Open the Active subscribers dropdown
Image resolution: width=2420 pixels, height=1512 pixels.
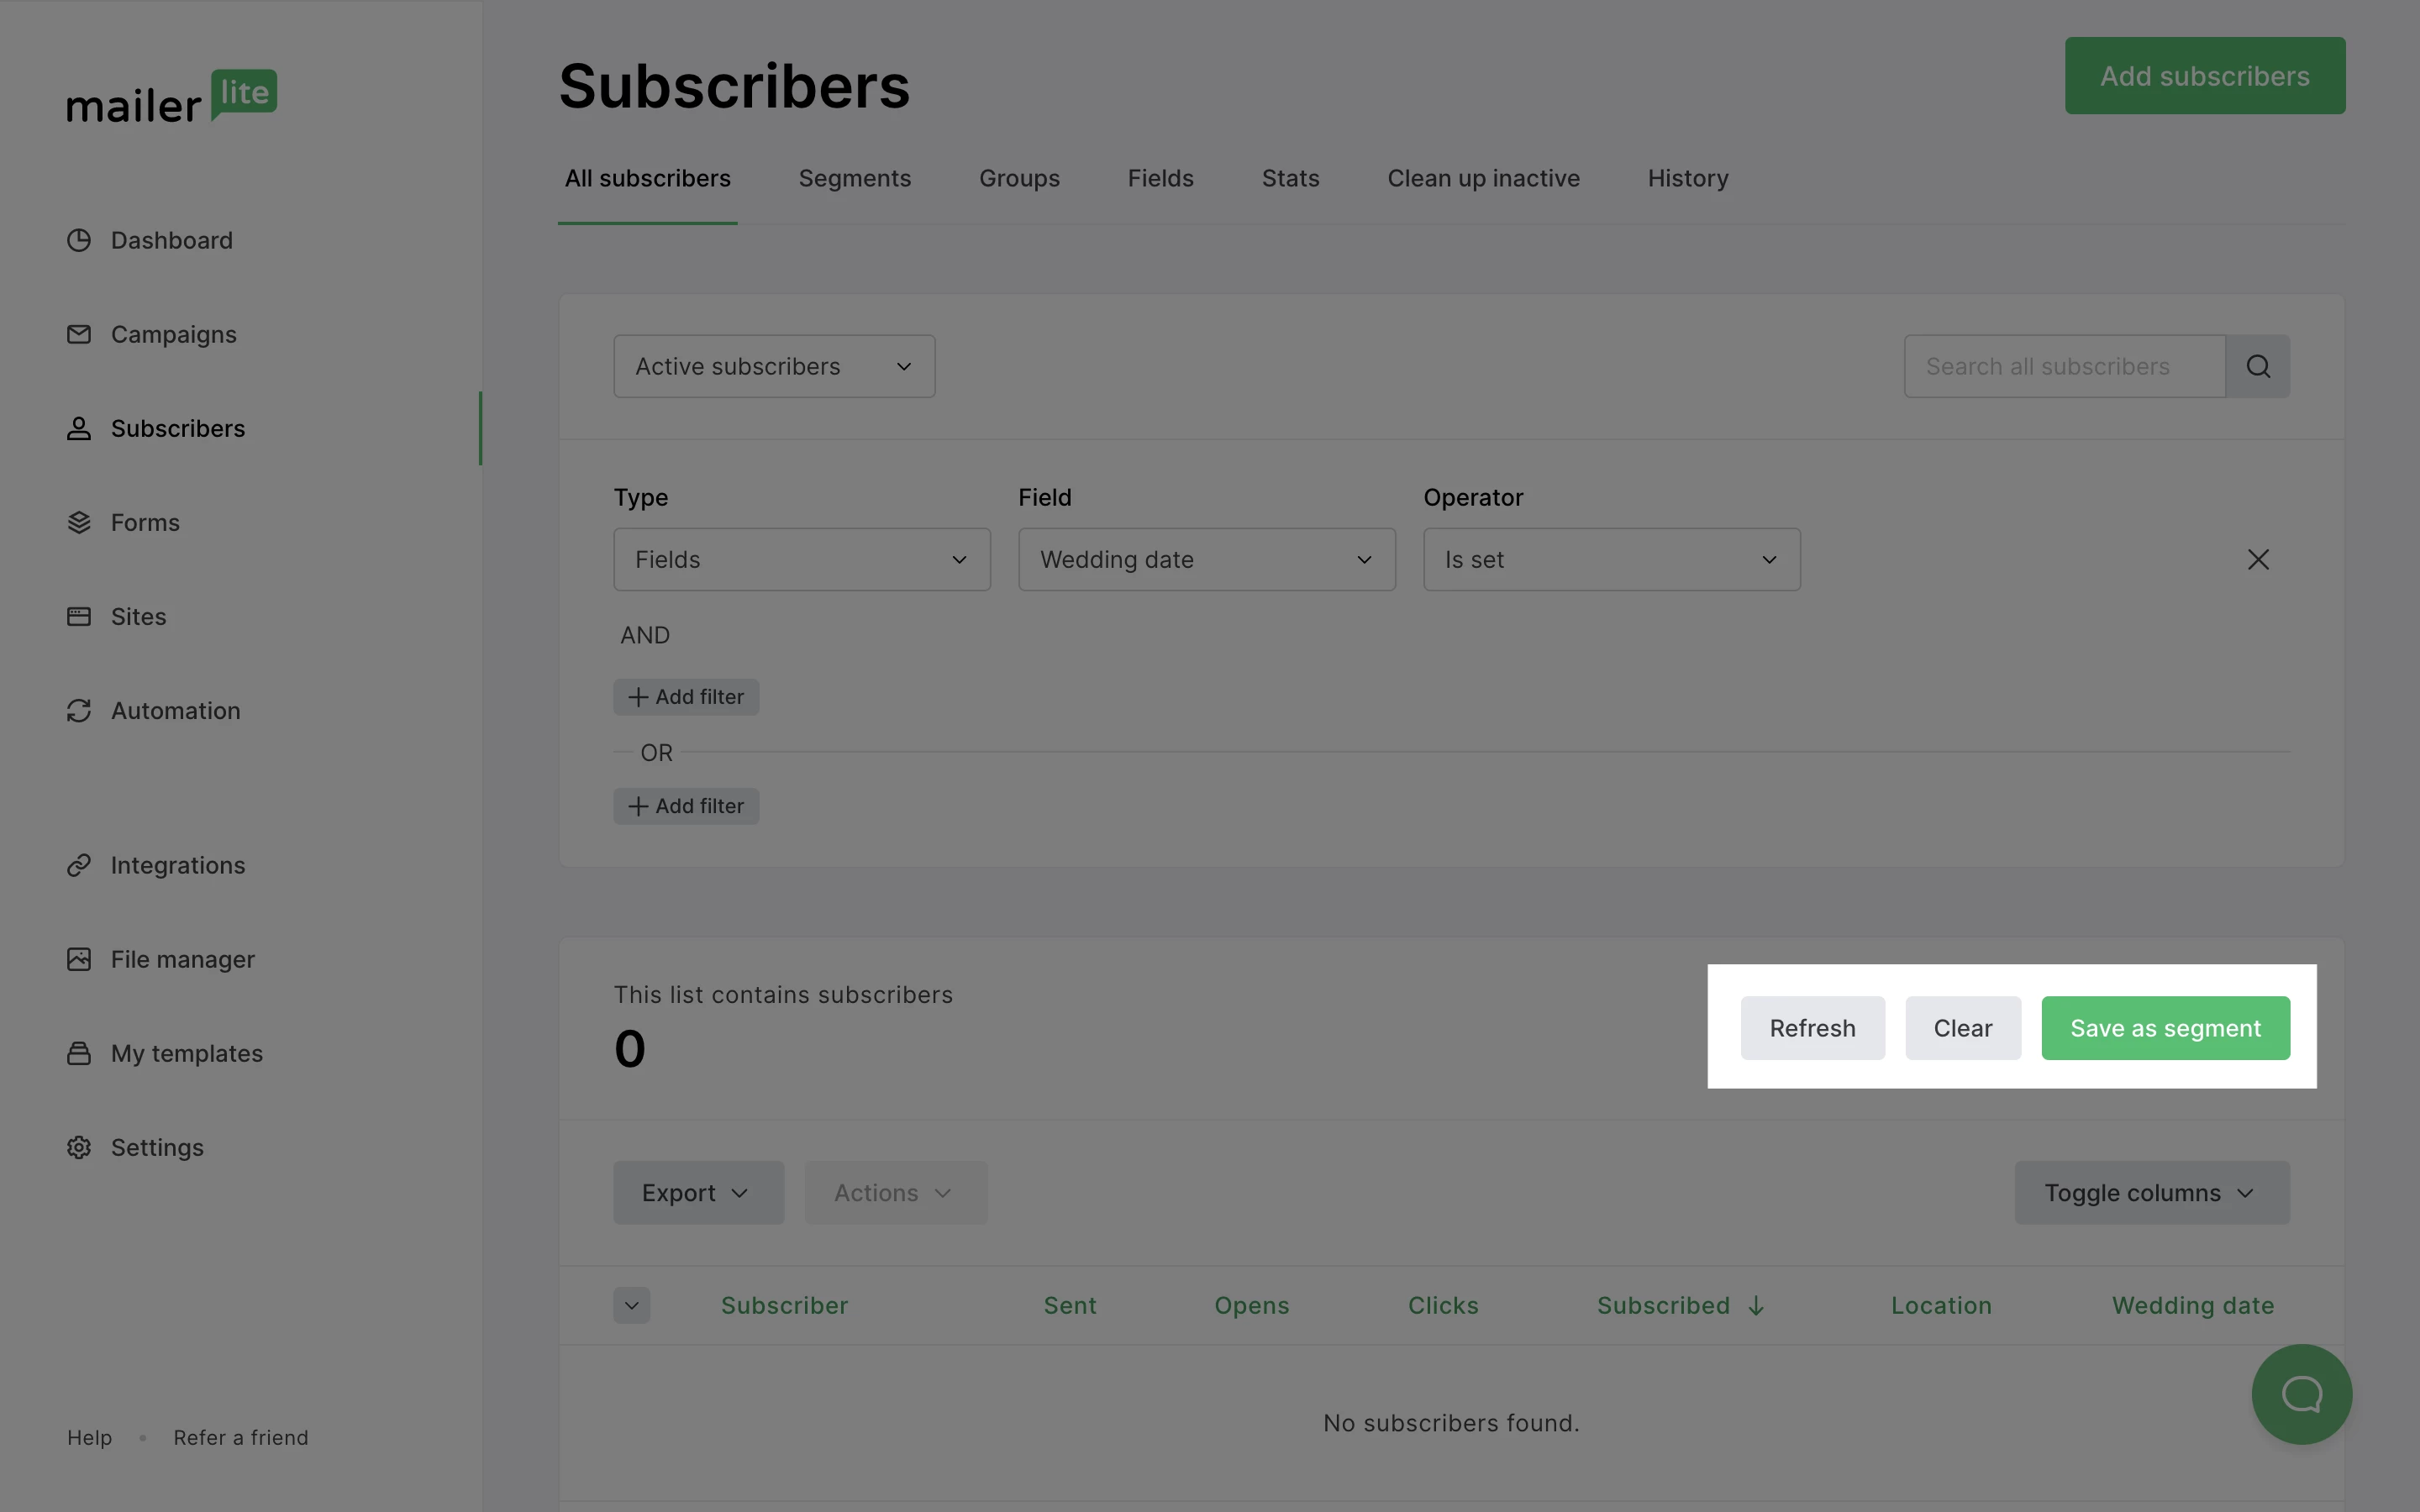tap(774, 366)
